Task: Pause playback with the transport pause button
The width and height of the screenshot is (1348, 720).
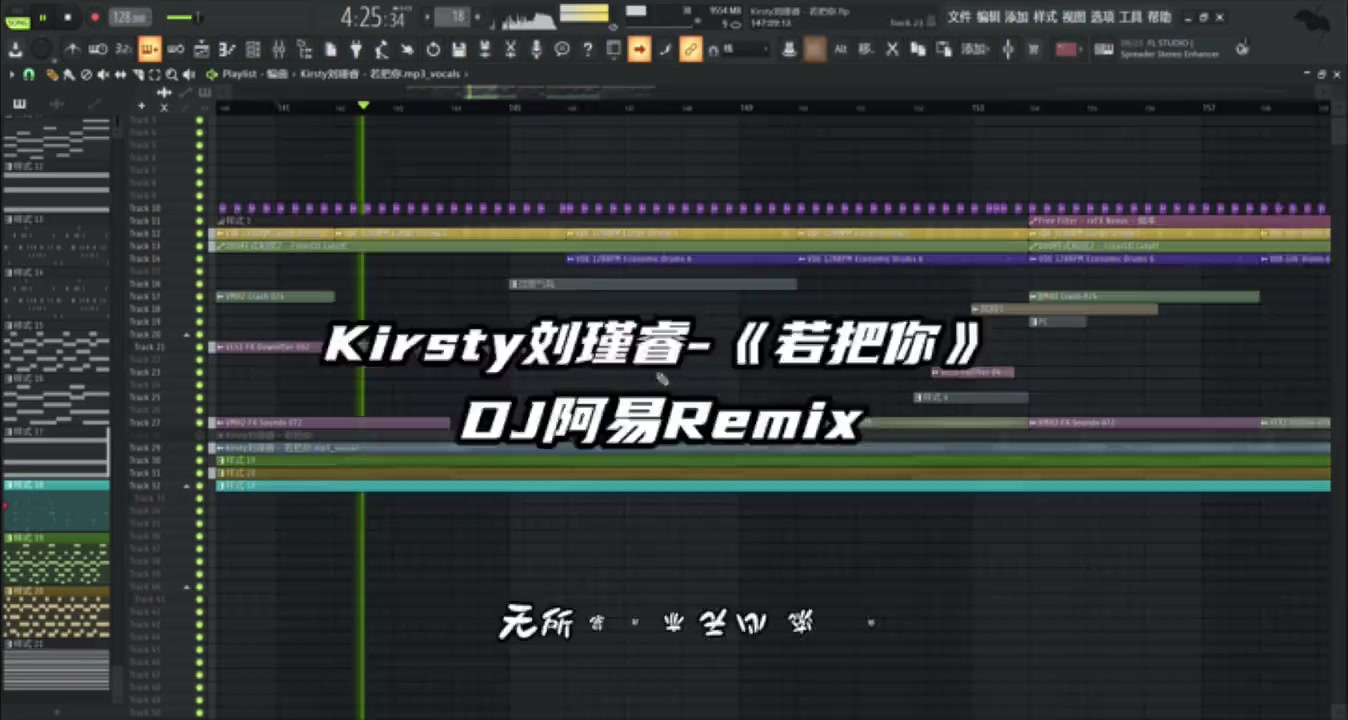Action: click(43, 17)
